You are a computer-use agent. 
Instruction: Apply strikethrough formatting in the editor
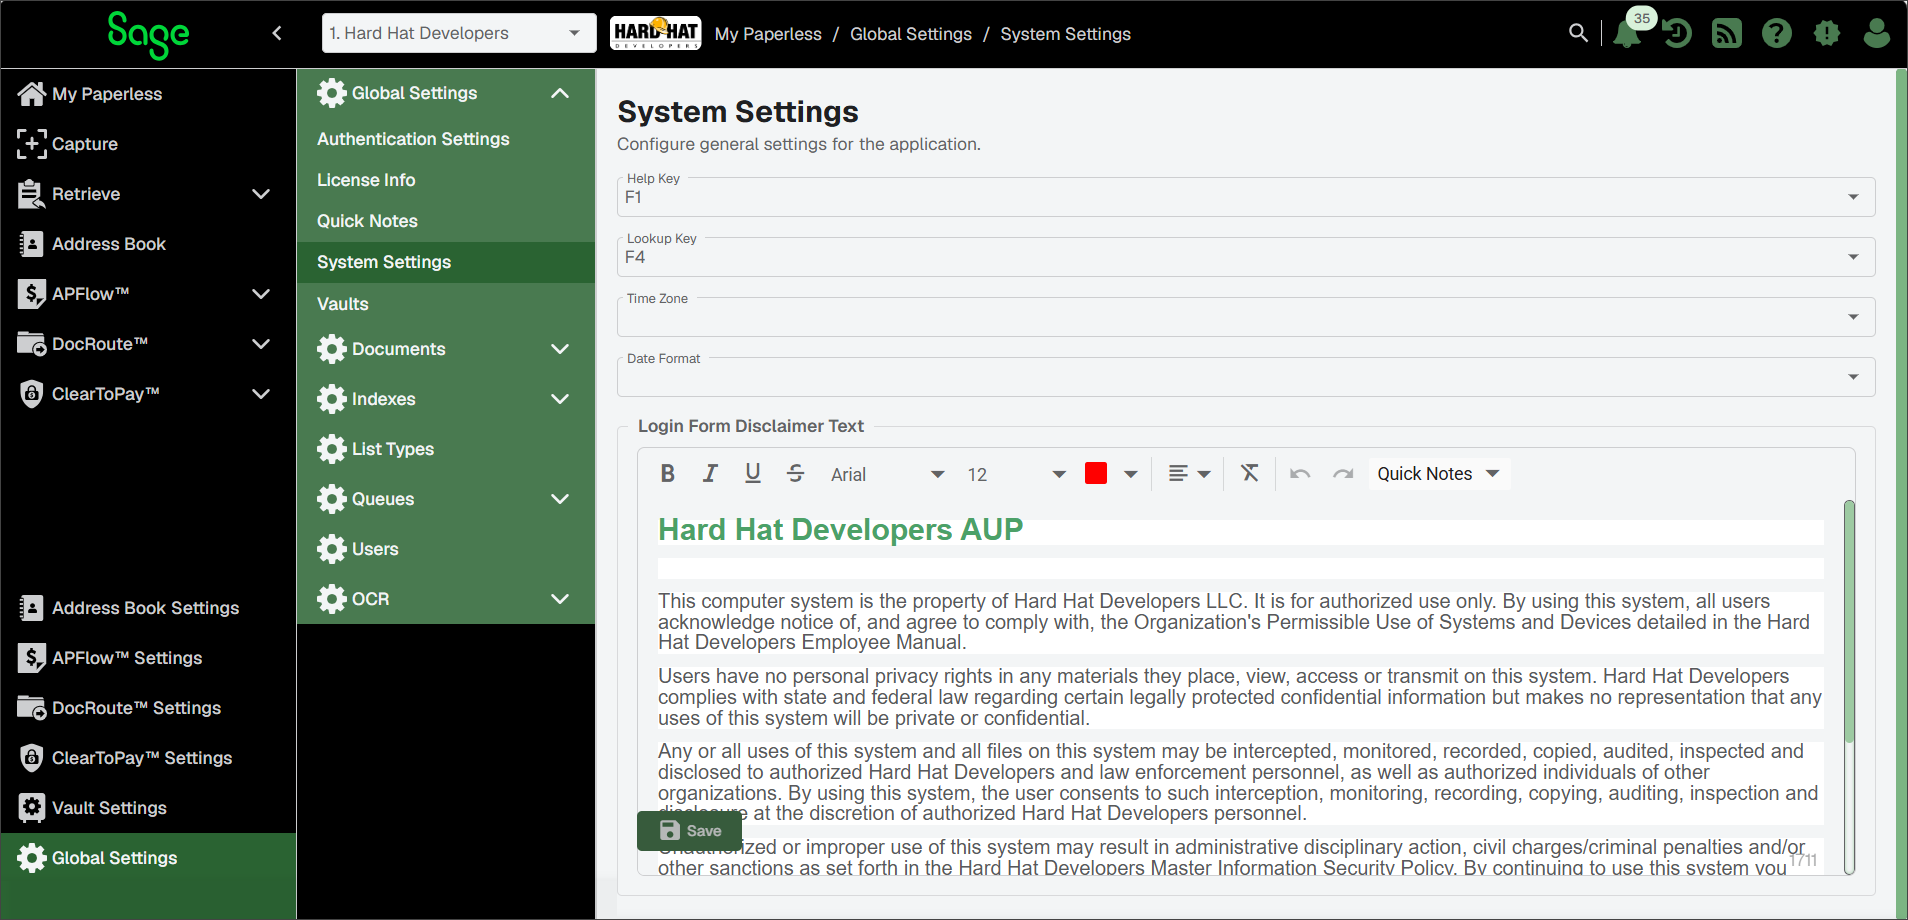point(795,474)
